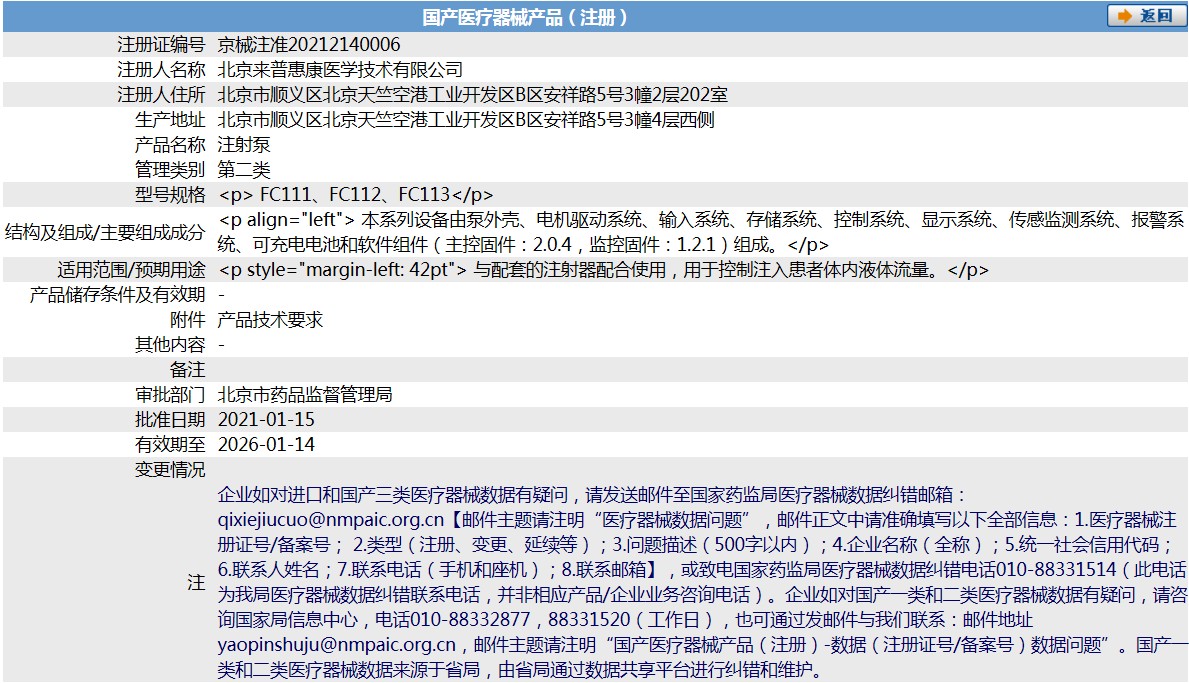Click email yaopinshuju@nmpaic.org.cn in the note
Image resolution: width=1189 pixels, height=683 pixels.
tap(337, 645)
